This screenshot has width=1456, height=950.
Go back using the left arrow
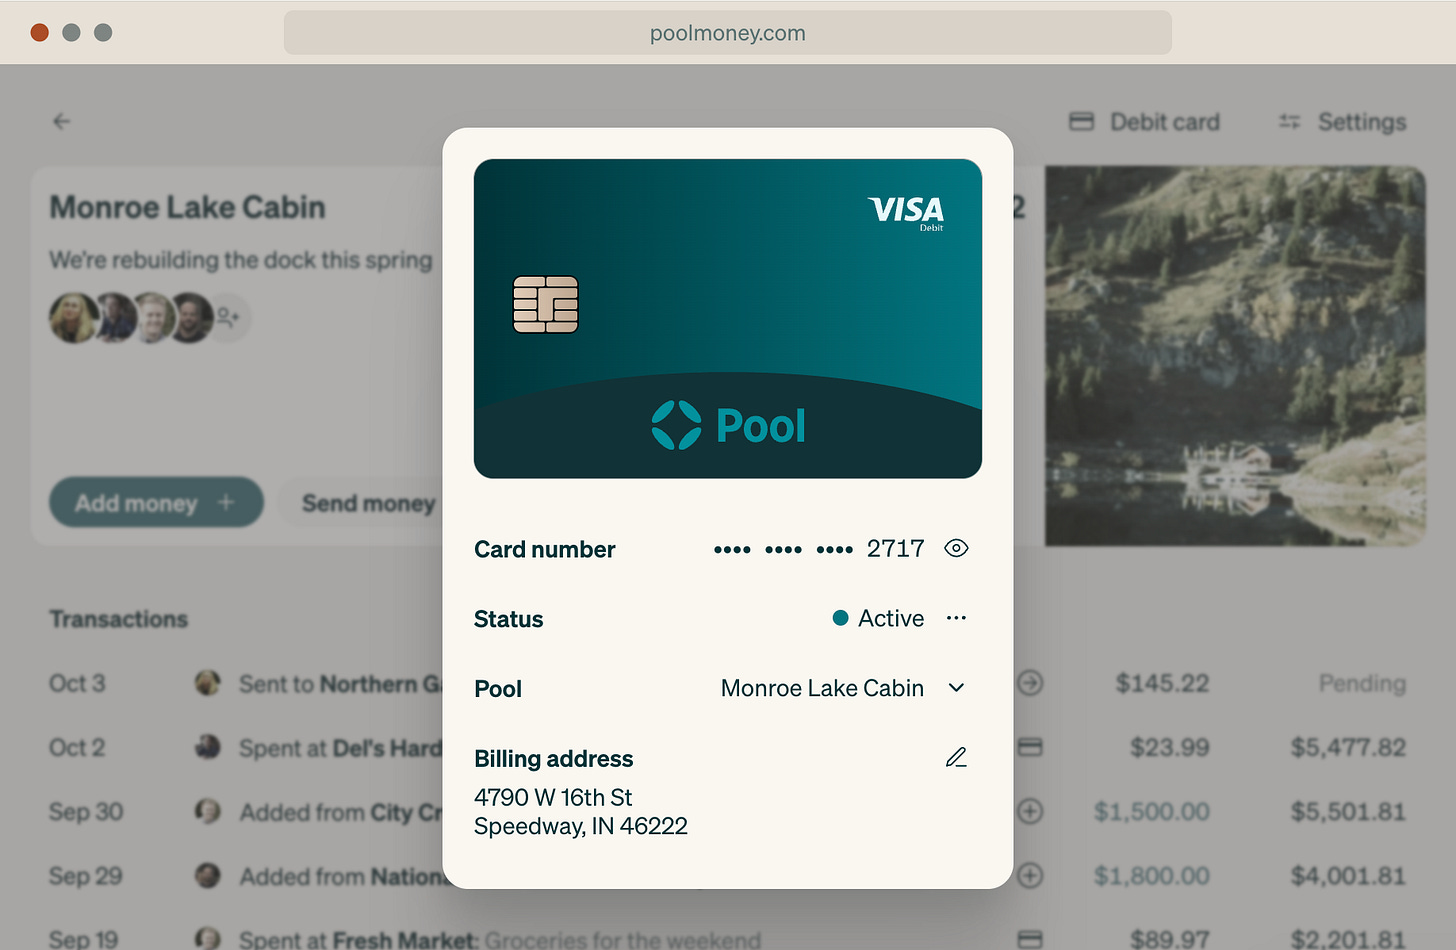pyautogui.click(x=62, y=121)
